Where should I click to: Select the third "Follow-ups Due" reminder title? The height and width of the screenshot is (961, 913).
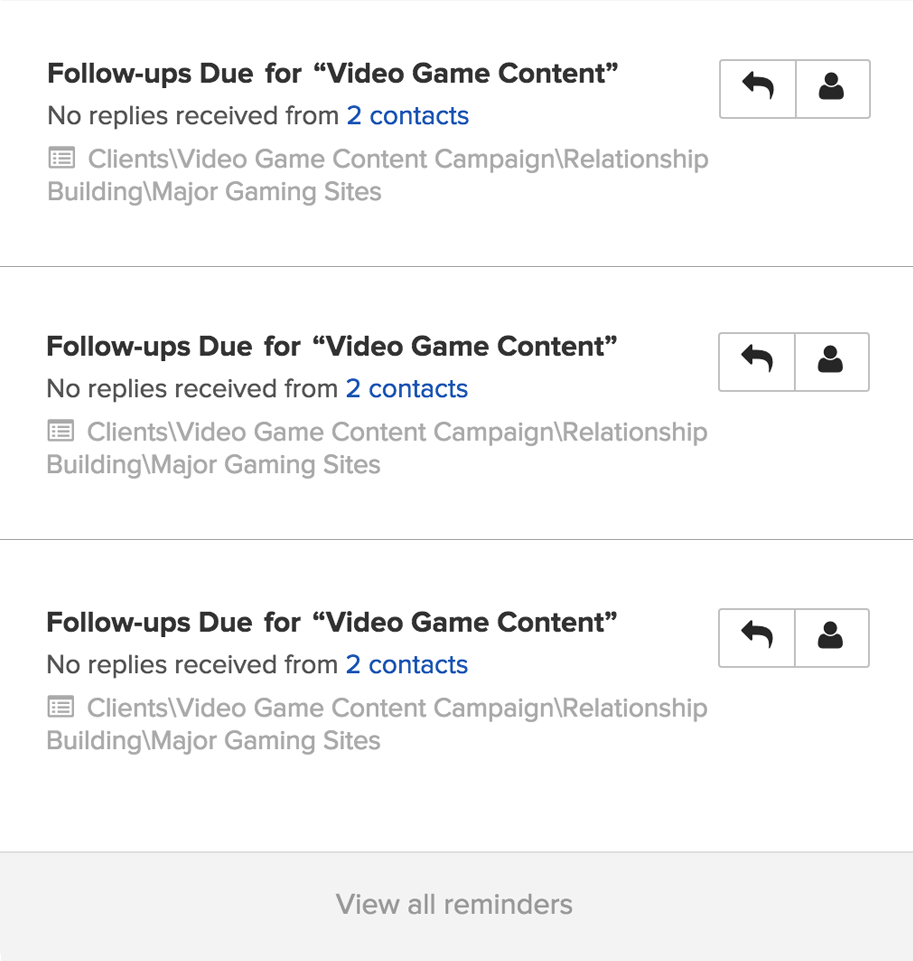pos(332,623)
